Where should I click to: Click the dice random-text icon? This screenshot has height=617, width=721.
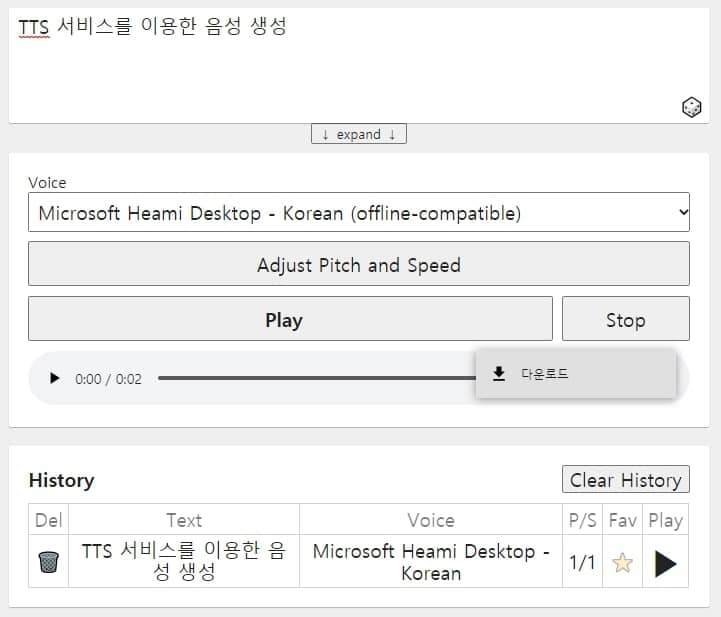[x=691, y=108]
